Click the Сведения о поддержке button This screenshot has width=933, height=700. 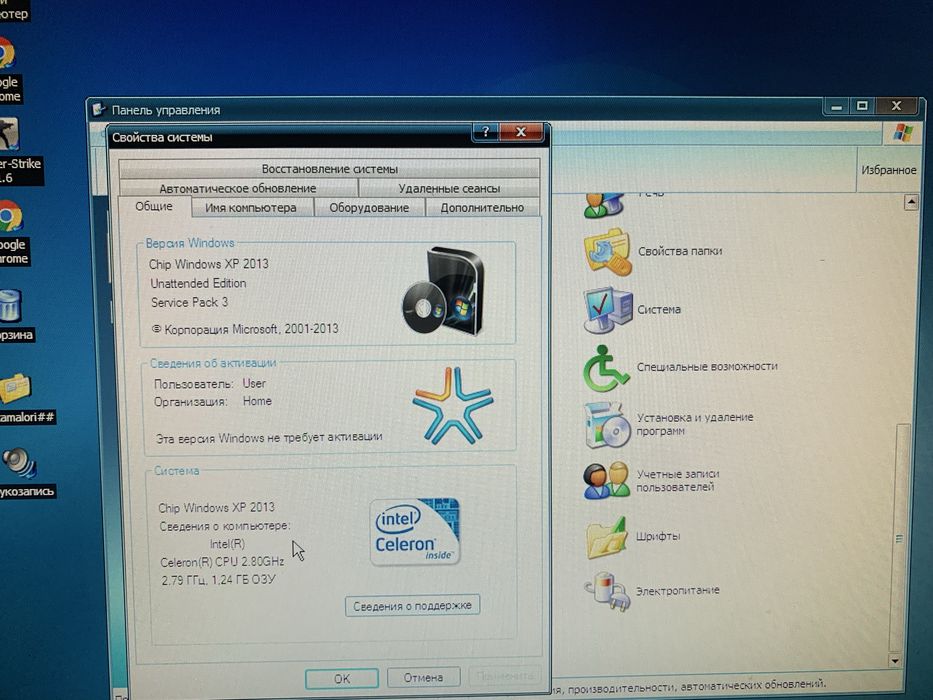click(412, 606)
